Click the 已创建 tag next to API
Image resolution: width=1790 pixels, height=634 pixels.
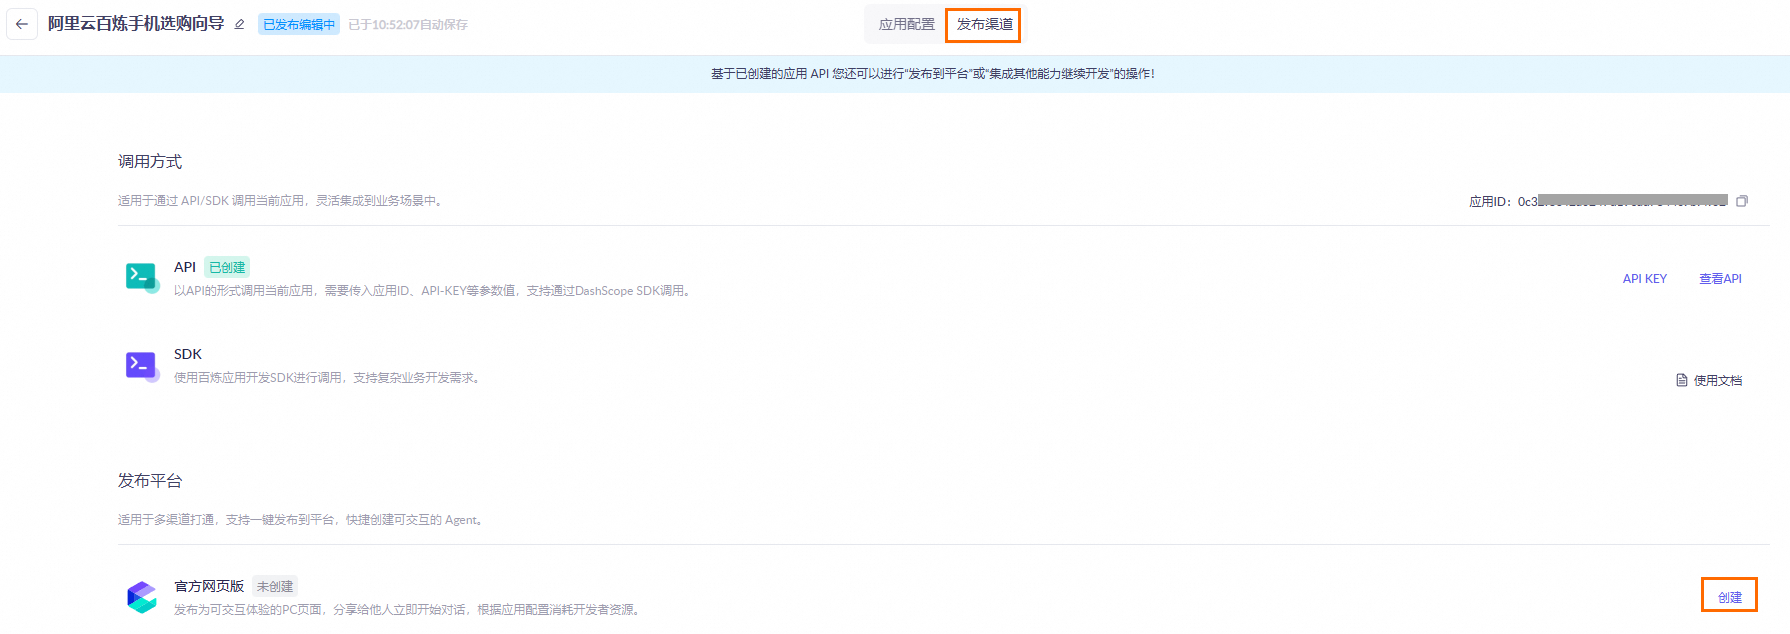click(x=227, y=267)
